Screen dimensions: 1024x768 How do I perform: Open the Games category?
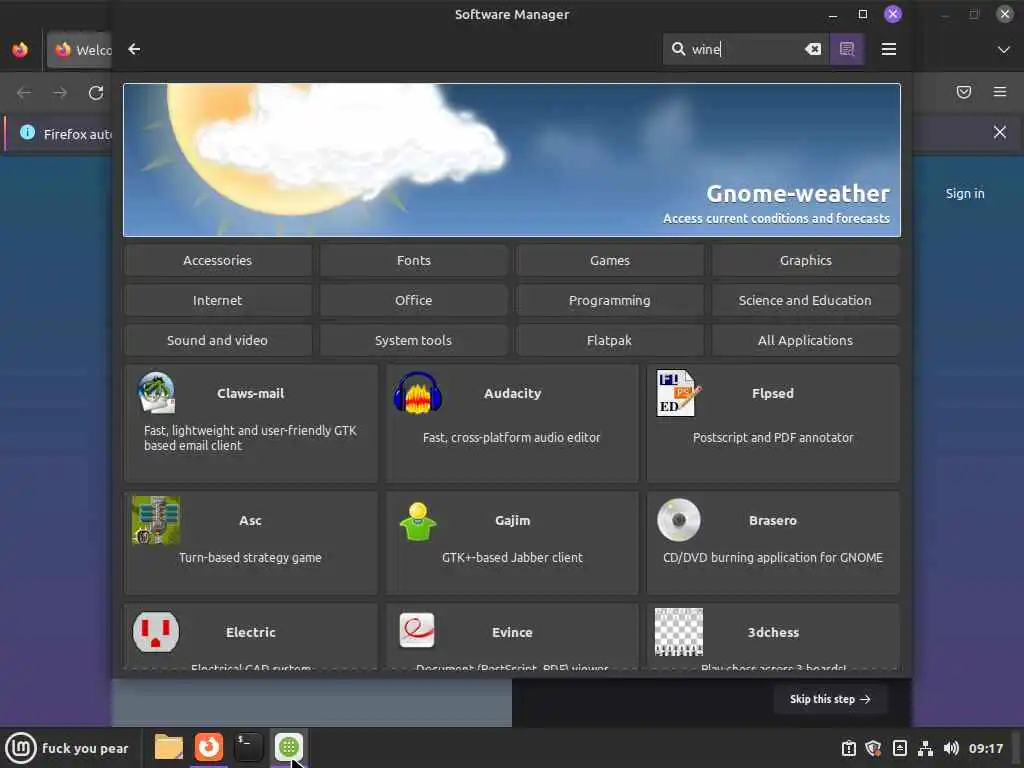[x=609, y=261]
